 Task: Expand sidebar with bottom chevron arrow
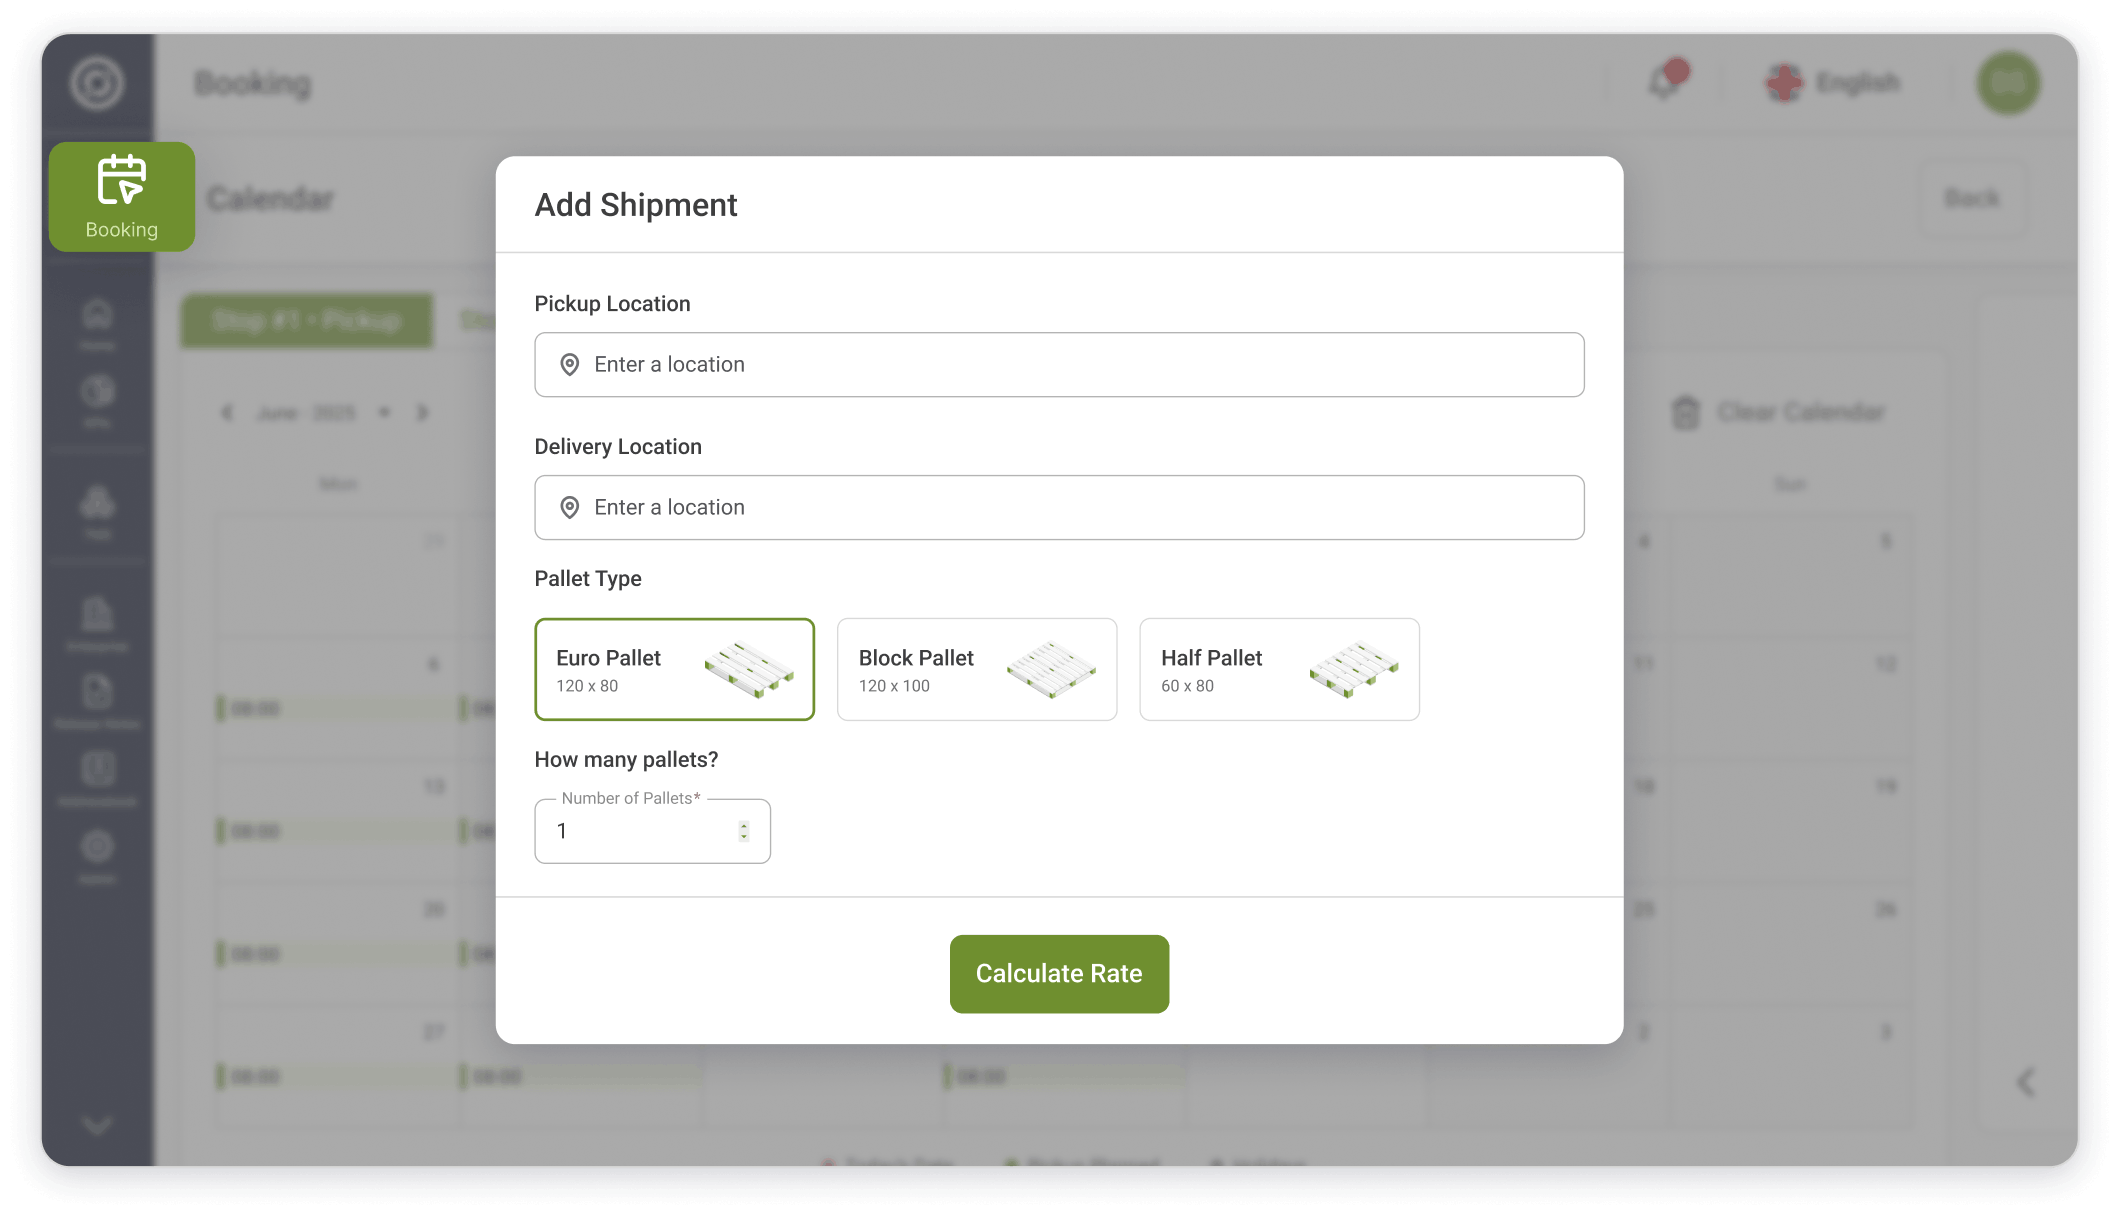[x=97, y=1126]
